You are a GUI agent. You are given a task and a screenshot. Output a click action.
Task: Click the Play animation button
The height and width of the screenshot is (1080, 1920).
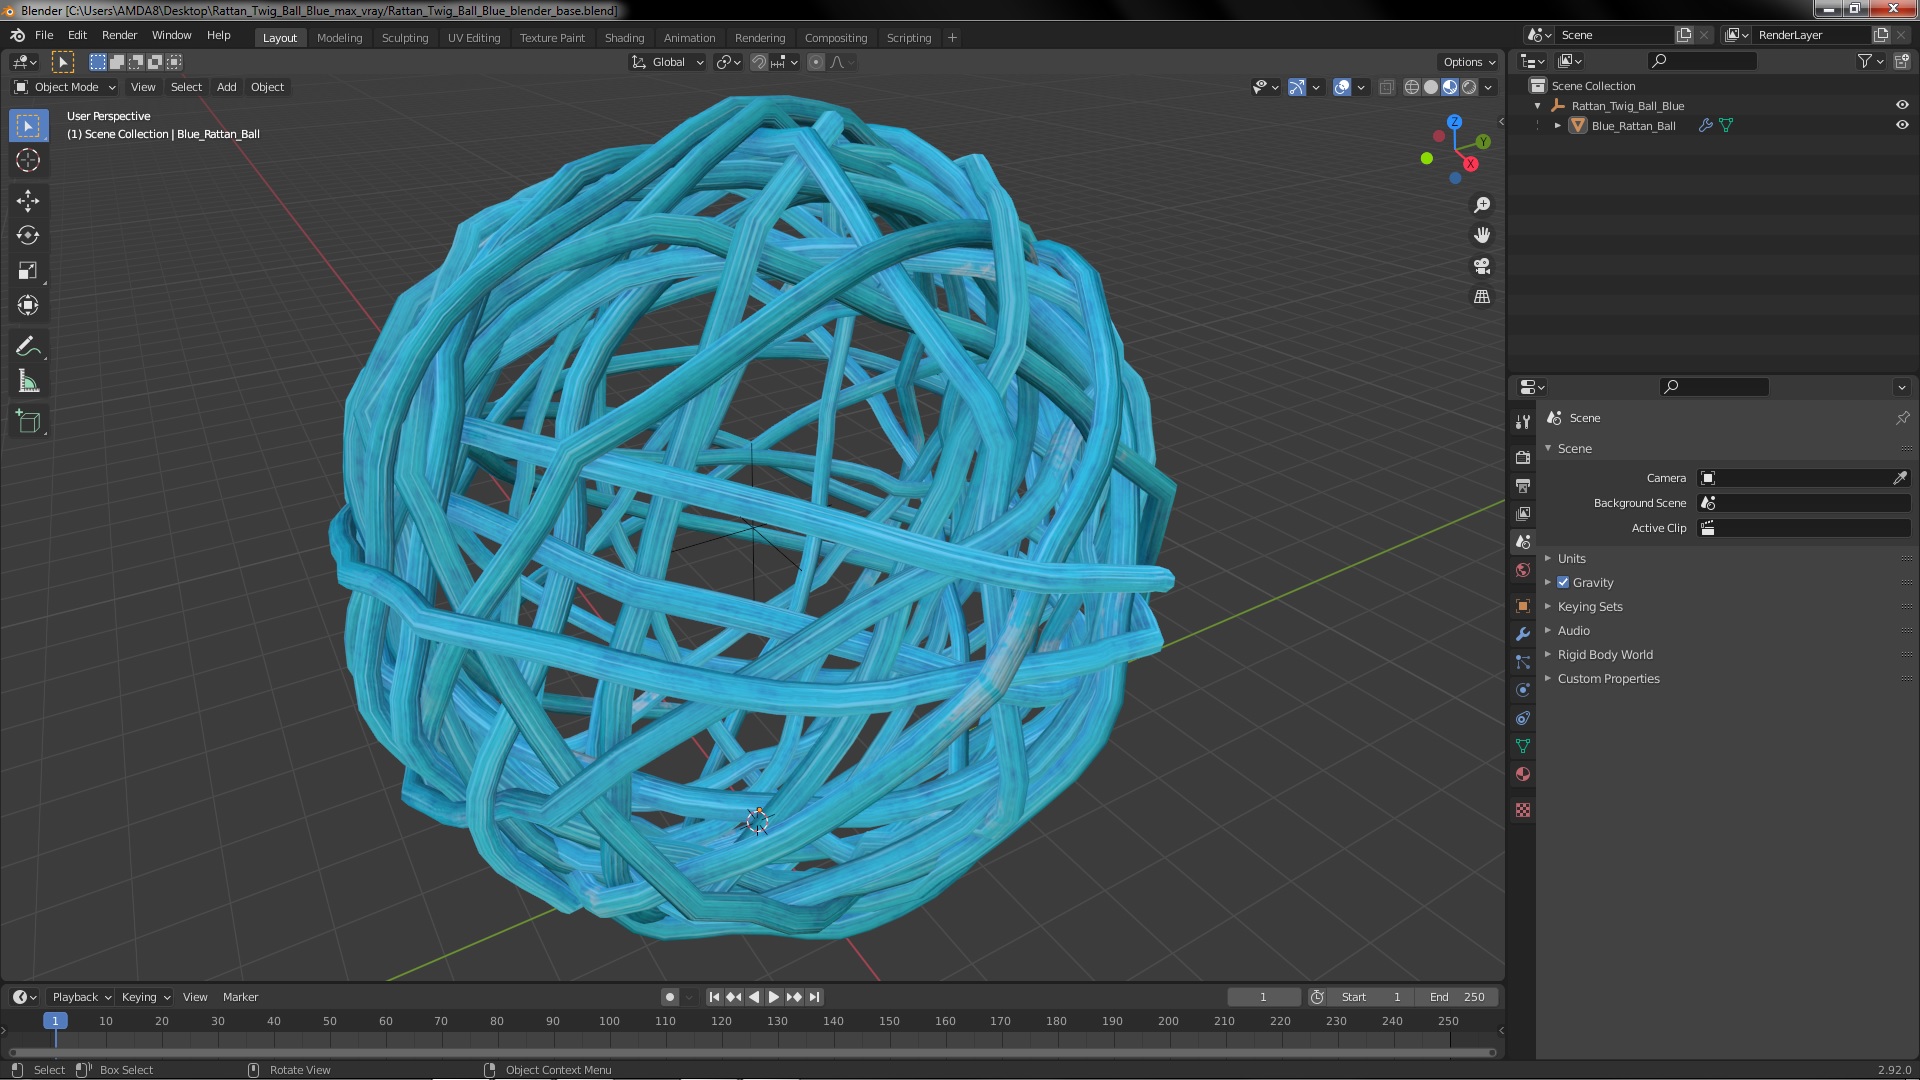(773, 997)
